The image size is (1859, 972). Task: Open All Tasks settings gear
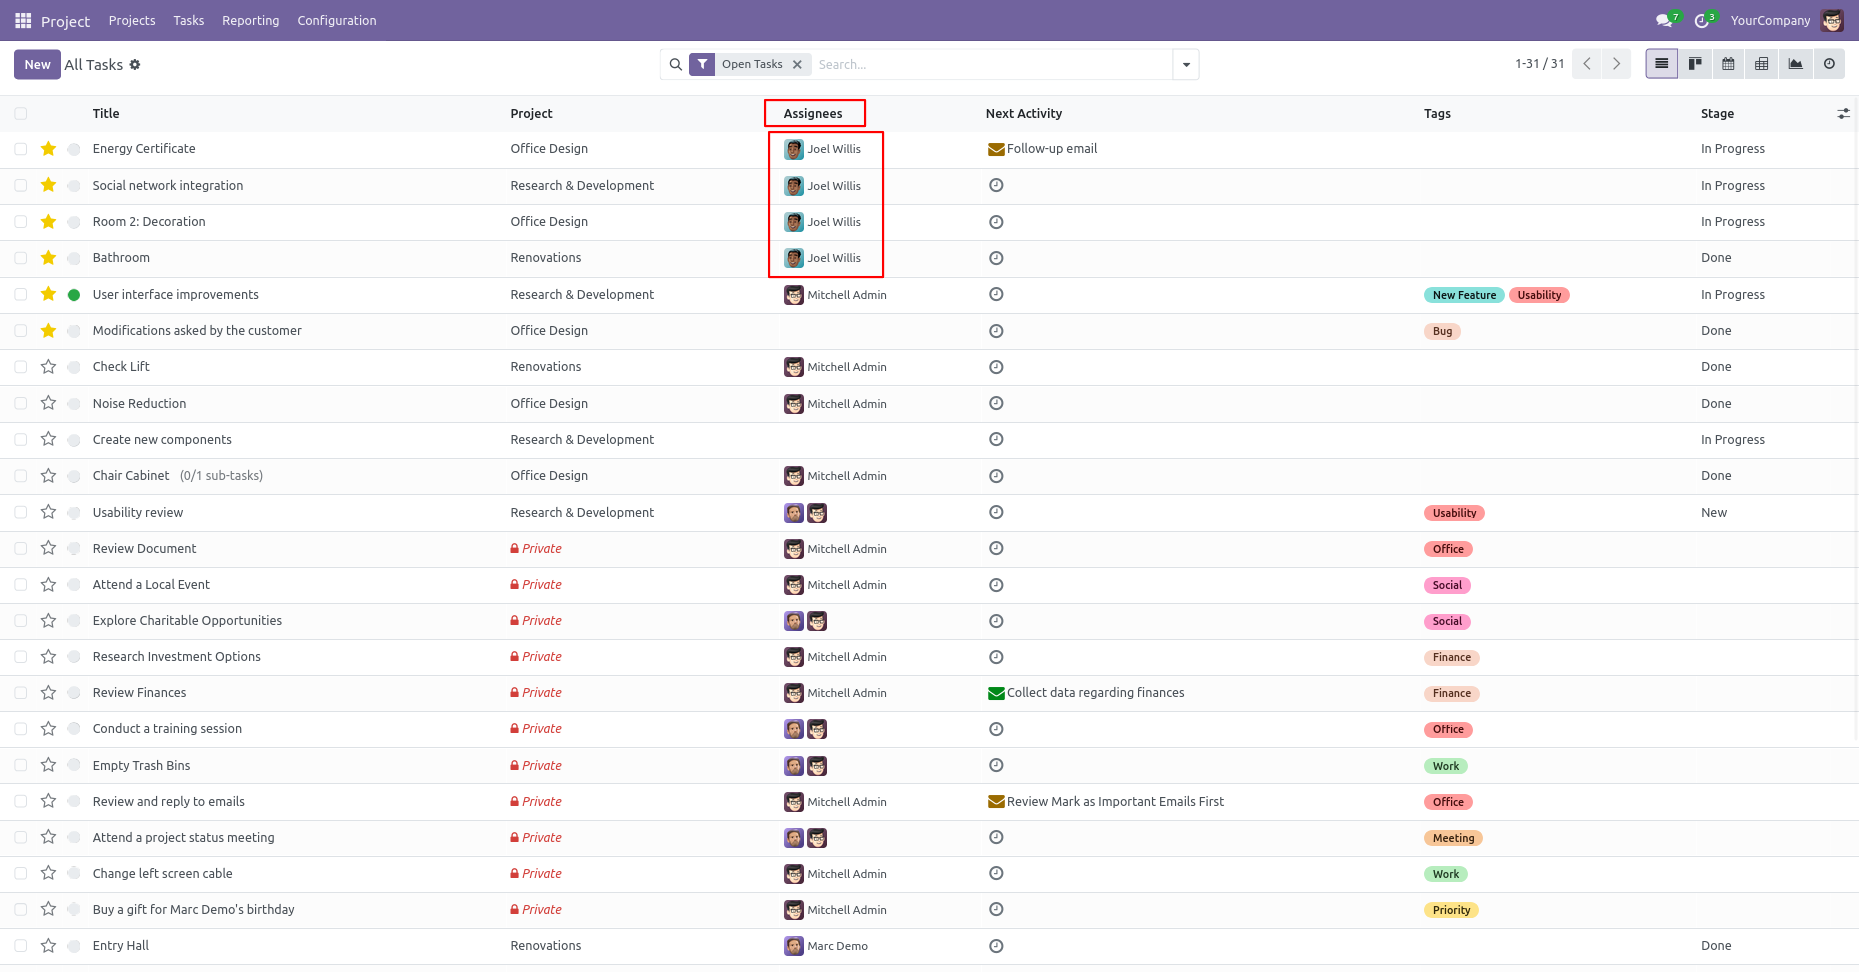point(135,65)
